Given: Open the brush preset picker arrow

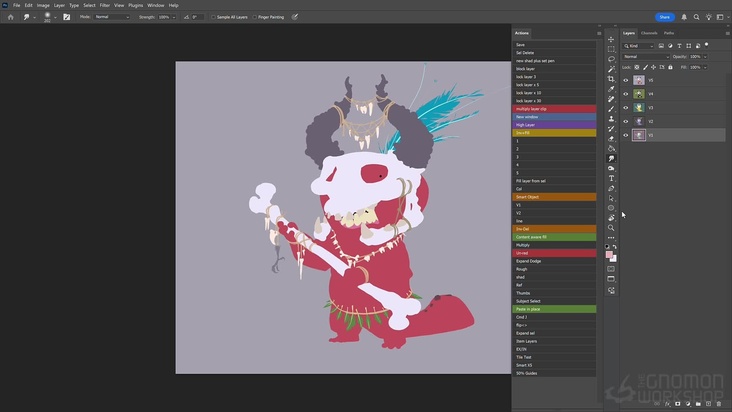Looking at the screenshot, I should (55, 17).
